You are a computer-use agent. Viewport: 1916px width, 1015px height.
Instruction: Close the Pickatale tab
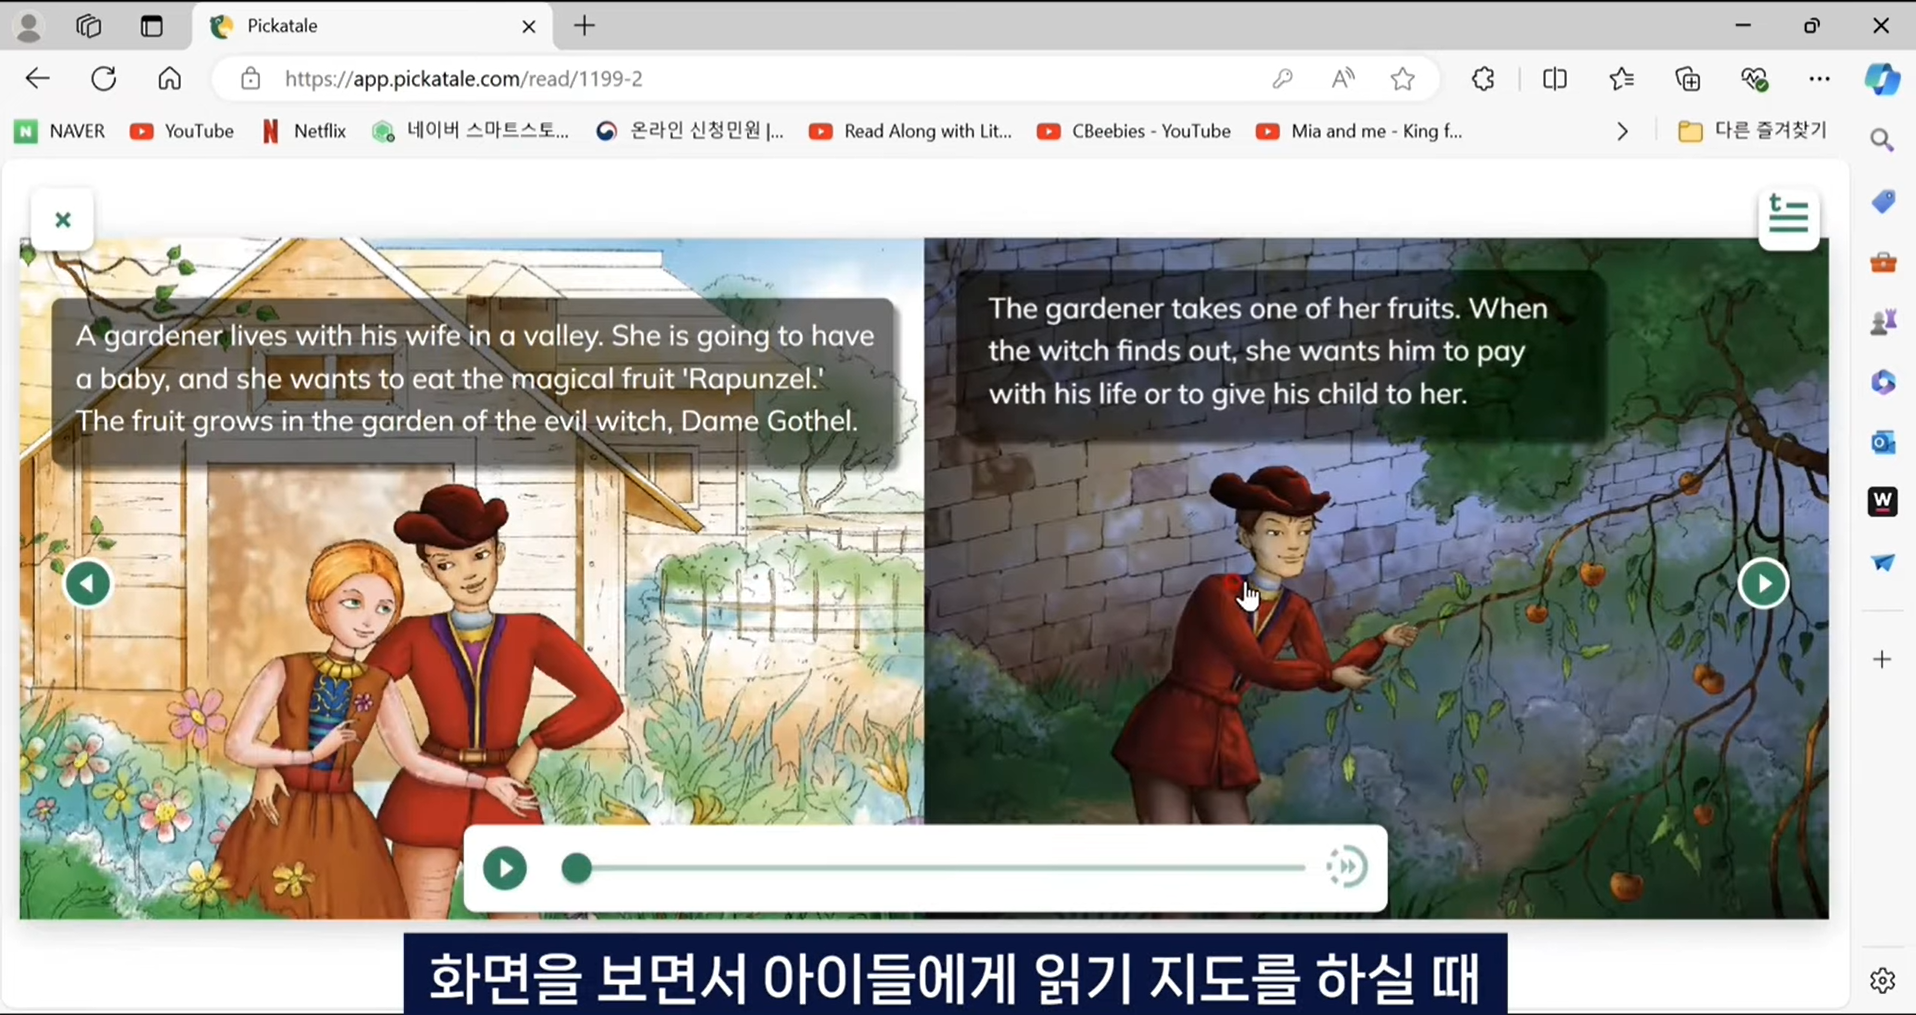click(529, 27)
